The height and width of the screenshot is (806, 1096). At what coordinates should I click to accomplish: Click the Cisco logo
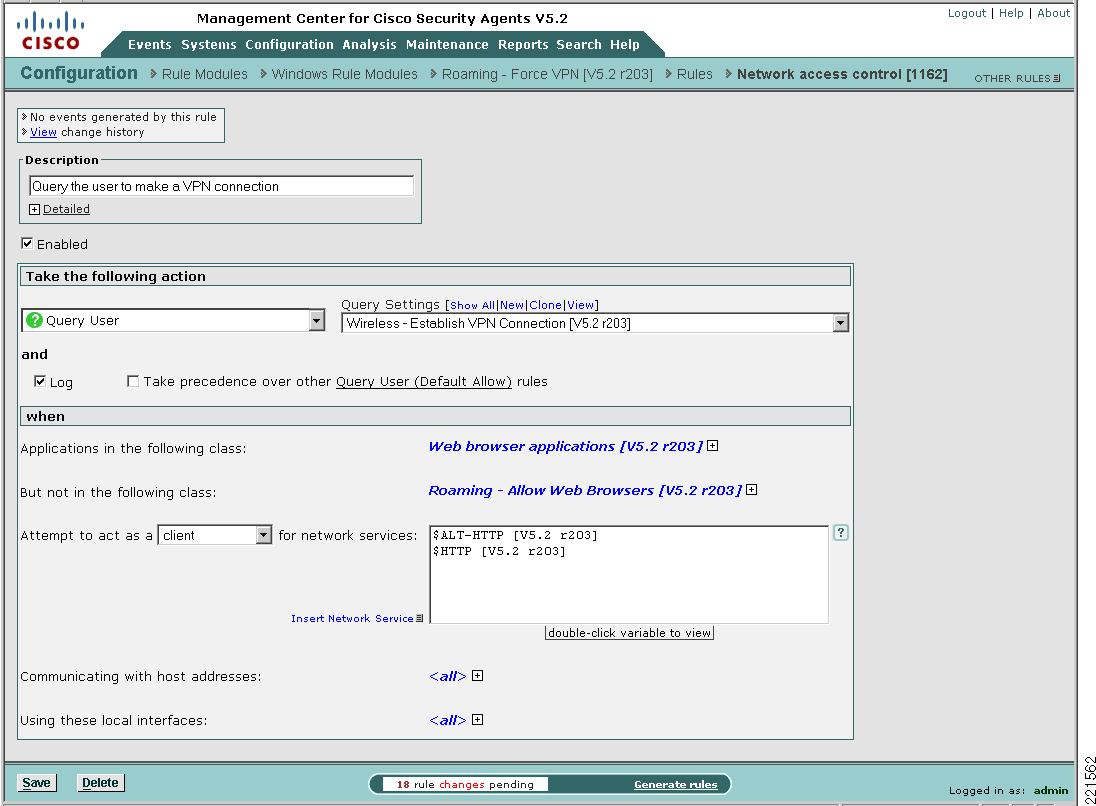(50, 31)
